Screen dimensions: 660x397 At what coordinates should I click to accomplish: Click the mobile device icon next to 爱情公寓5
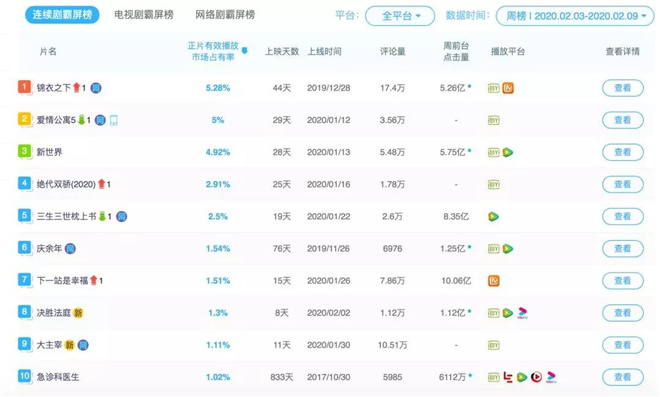tap(114, 120)
